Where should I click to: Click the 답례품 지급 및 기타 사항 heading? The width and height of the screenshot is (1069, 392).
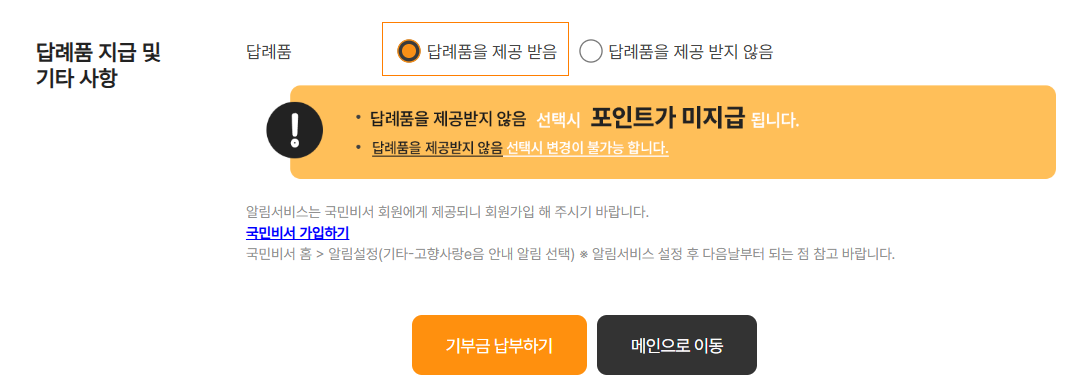(98, 65)
